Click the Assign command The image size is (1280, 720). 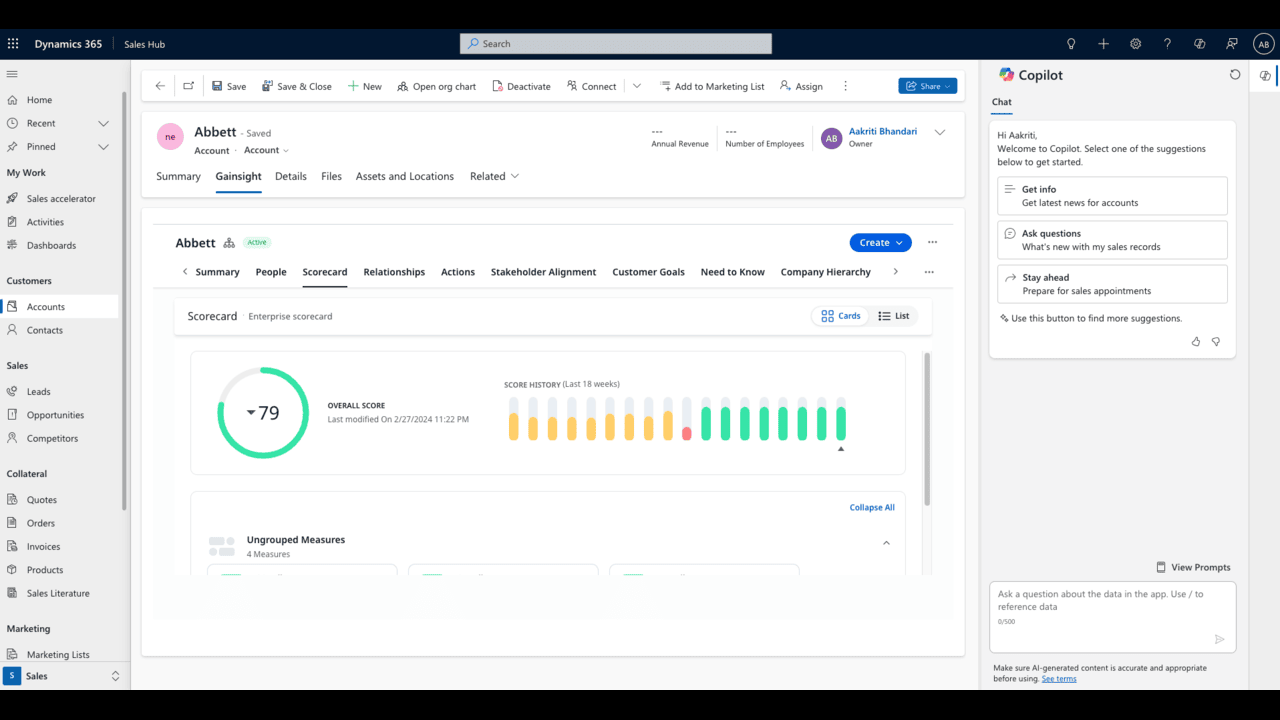click(x=801, y=86)
